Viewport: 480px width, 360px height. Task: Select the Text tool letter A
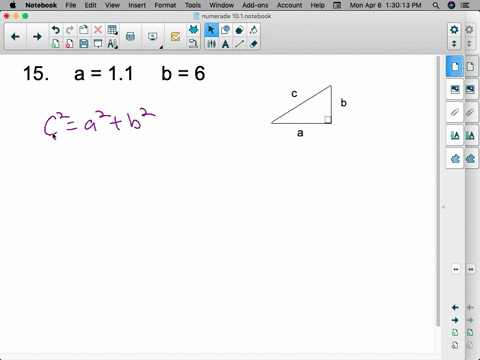[x=225, y=44]
